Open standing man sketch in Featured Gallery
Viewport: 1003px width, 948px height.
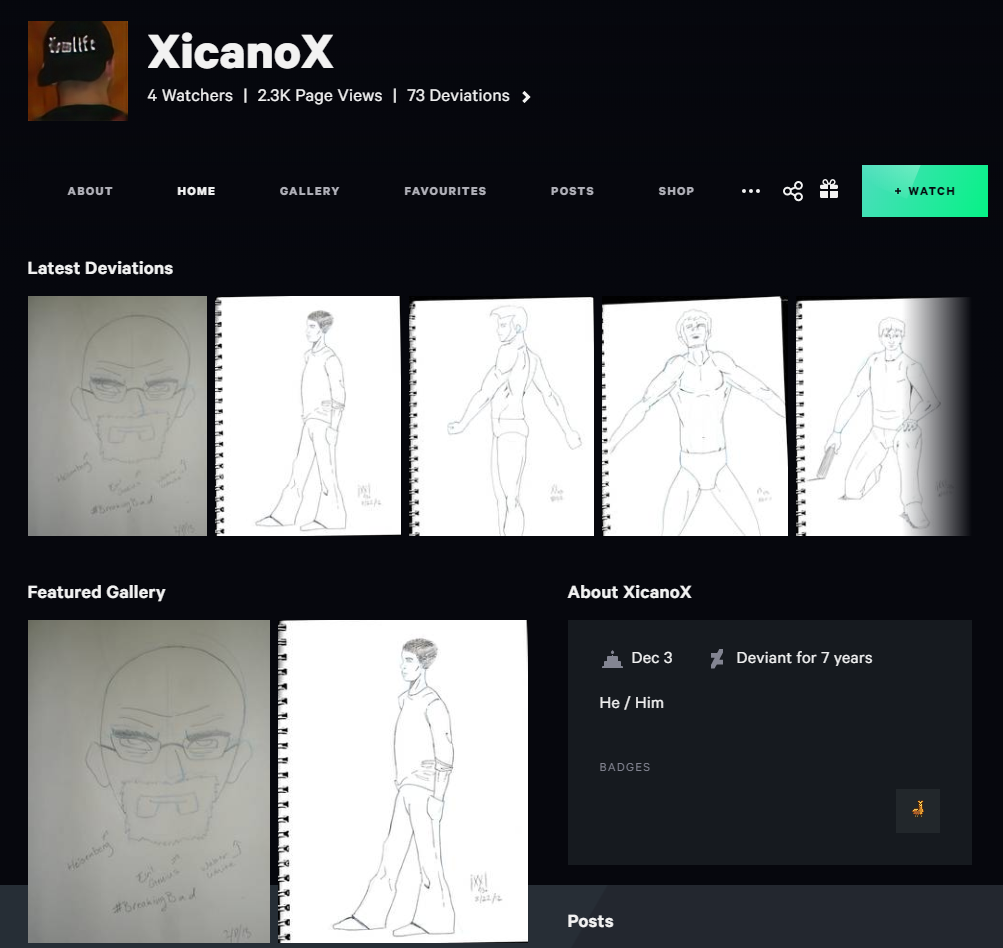point(403,781)
